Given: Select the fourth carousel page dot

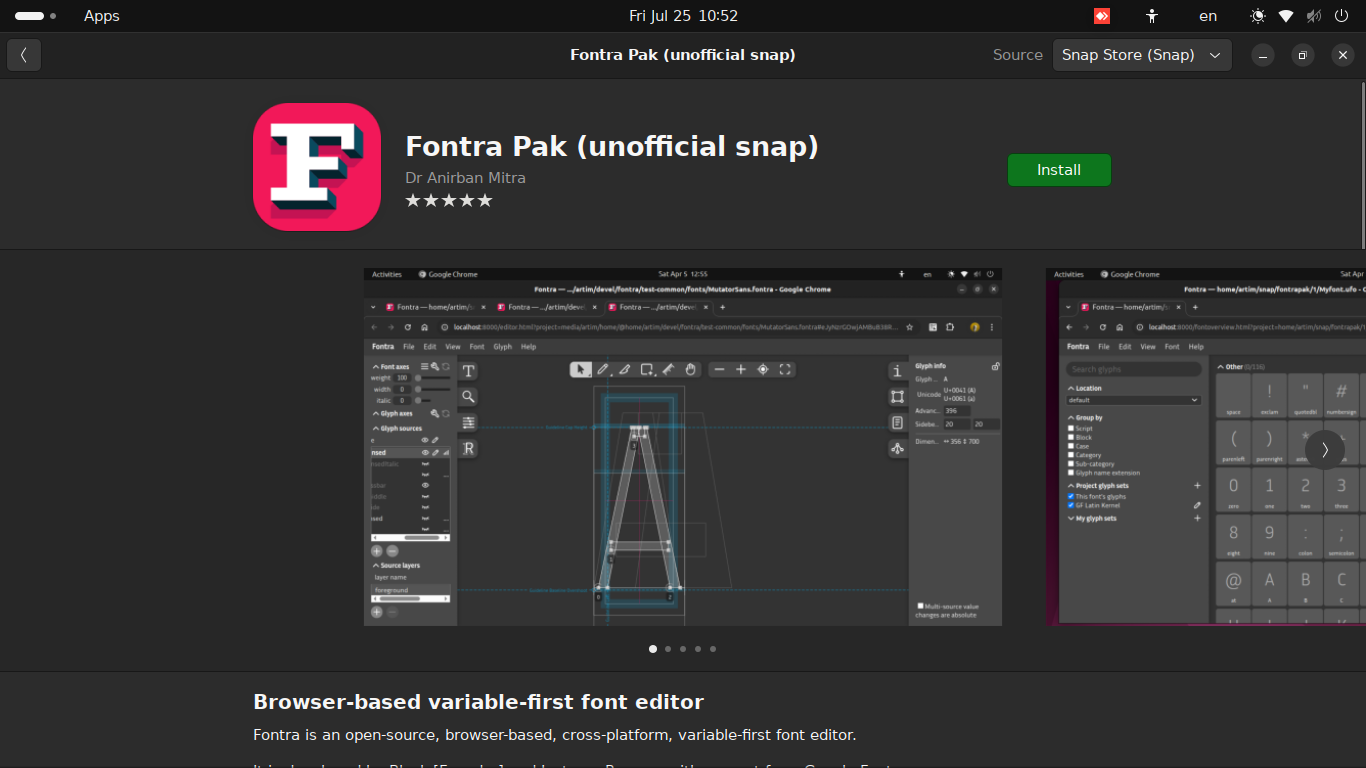Looking at the screenshot, I should pos(698,649).
